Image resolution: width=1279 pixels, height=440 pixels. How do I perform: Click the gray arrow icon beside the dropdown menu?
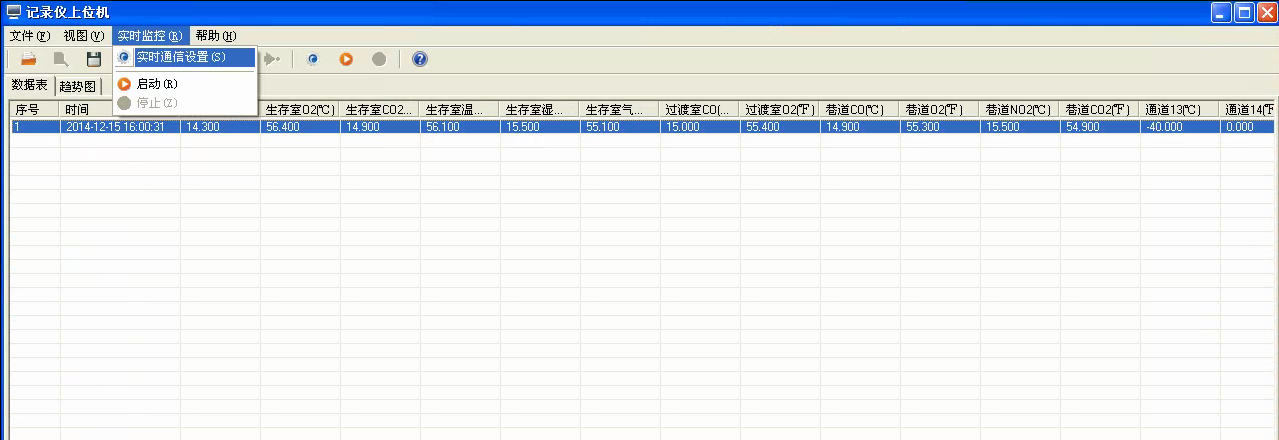(x=270, y=59)
